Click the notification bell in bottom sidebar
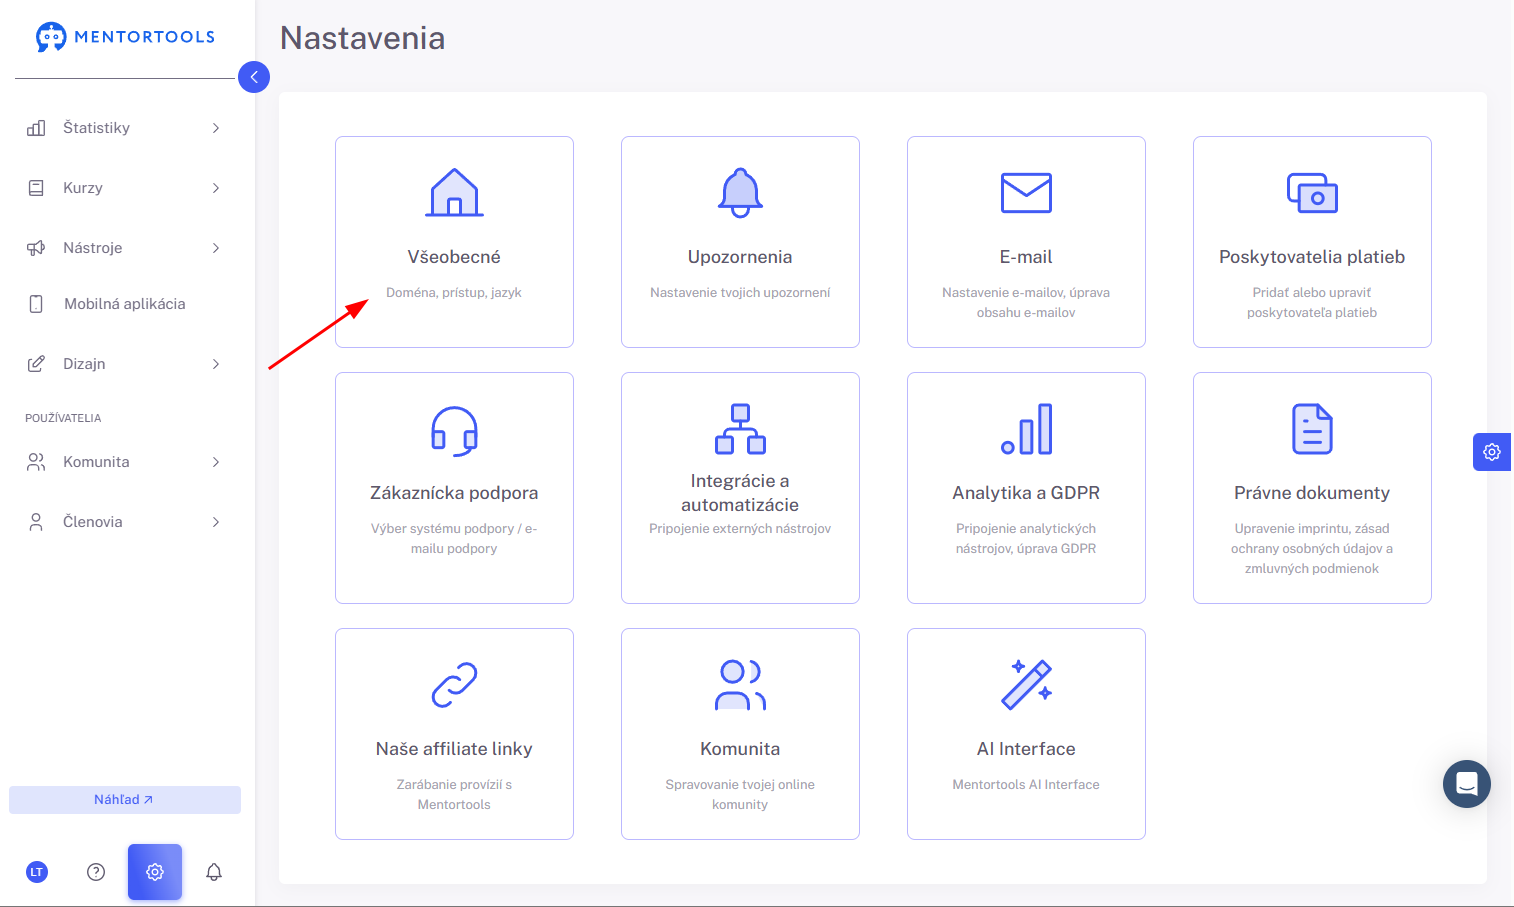Screen dimensions: 1514x907 click(214, 872)
